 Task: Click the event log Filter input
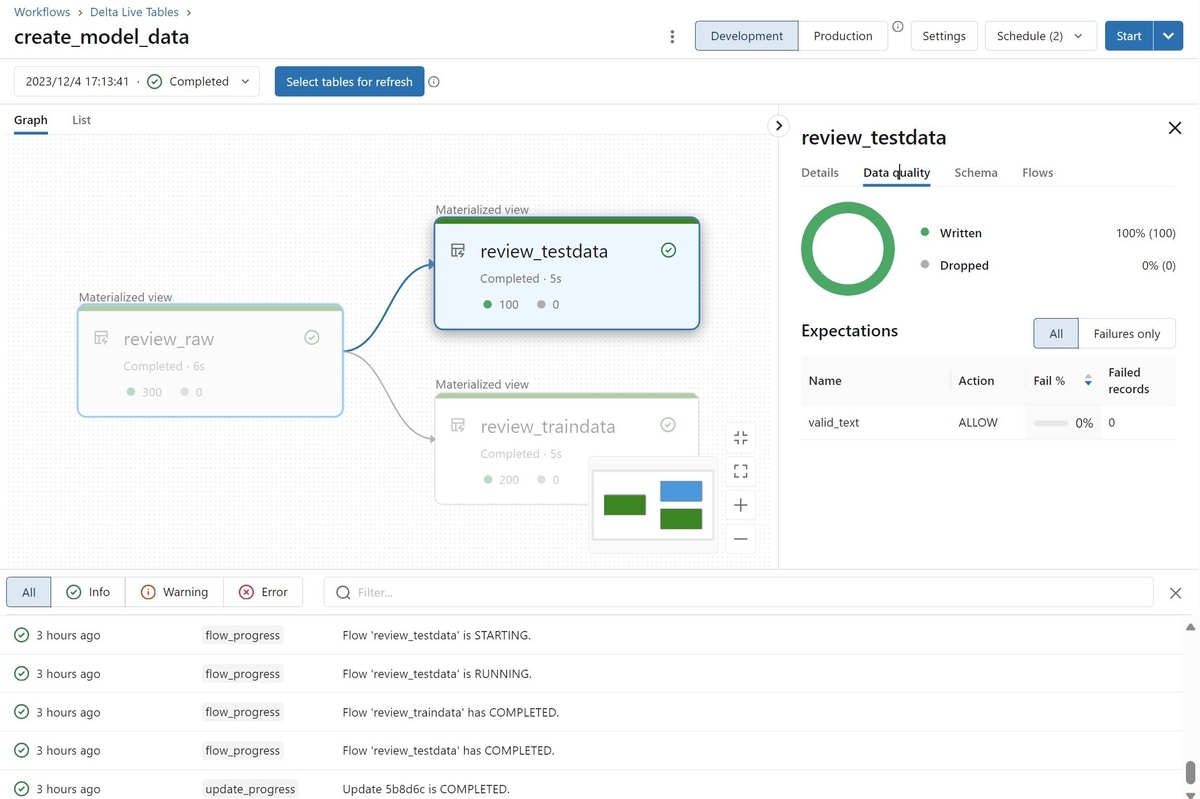(738, 592)
